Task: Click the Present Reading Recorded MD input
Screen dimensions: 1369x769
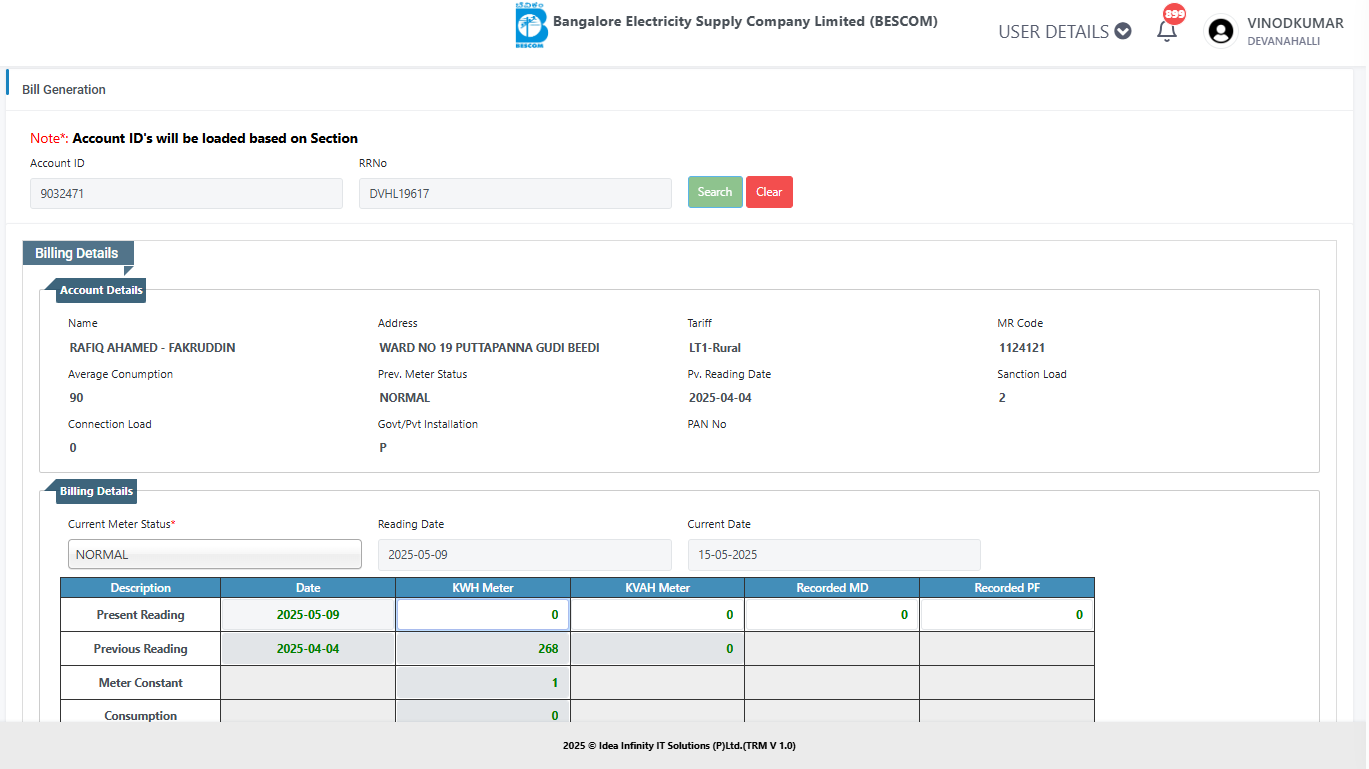Action: 832,615
